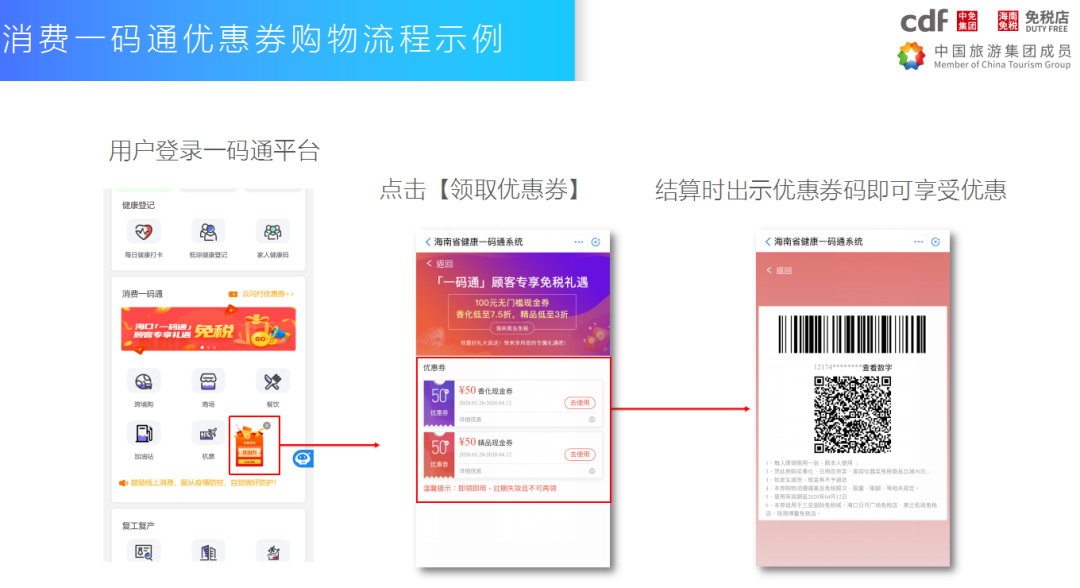The image size is (1080, 588).
Task: Tap the 免税 promotional banner
Action: click(208, 329)
